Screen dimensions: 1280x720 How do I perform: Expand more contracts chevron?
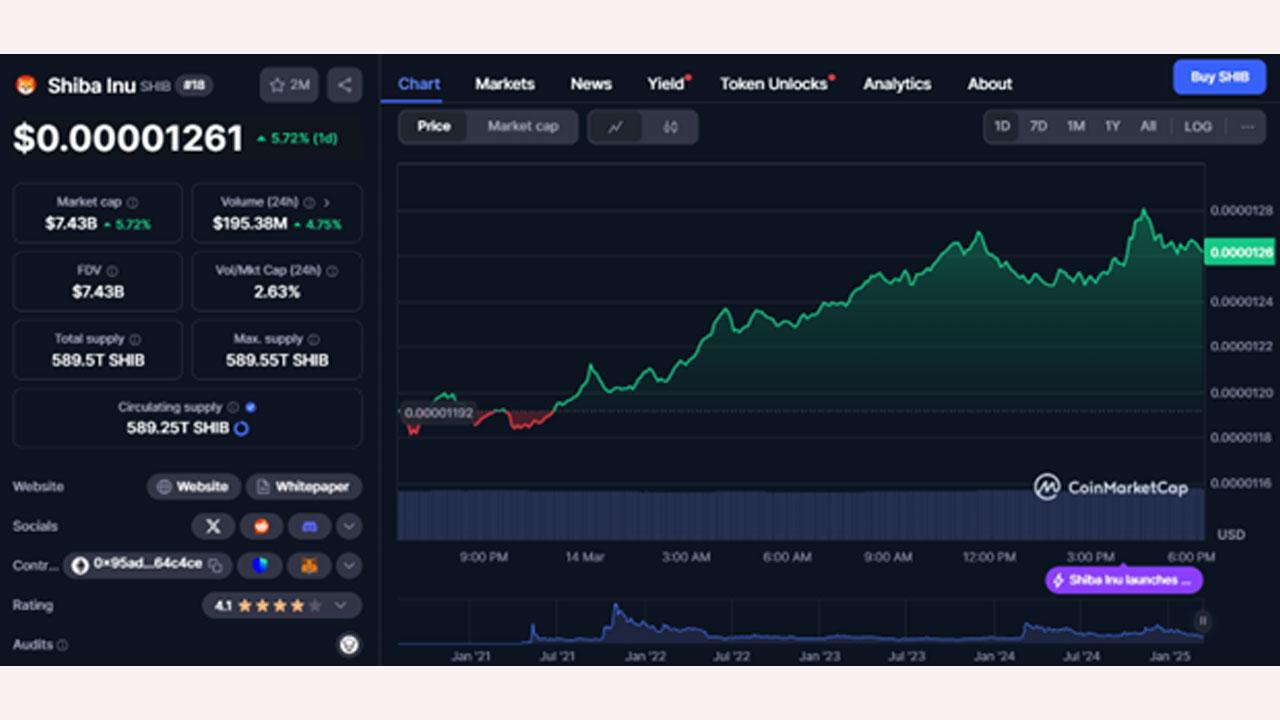pos(348,566)
